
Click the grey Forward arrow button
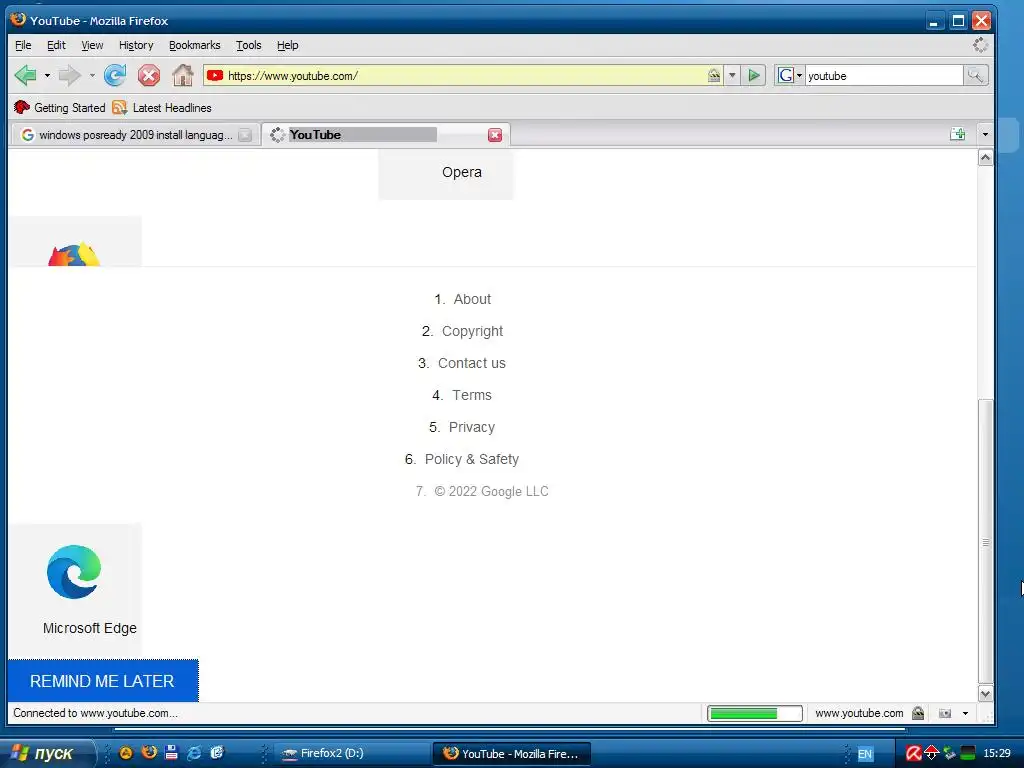tap(69, 76)
